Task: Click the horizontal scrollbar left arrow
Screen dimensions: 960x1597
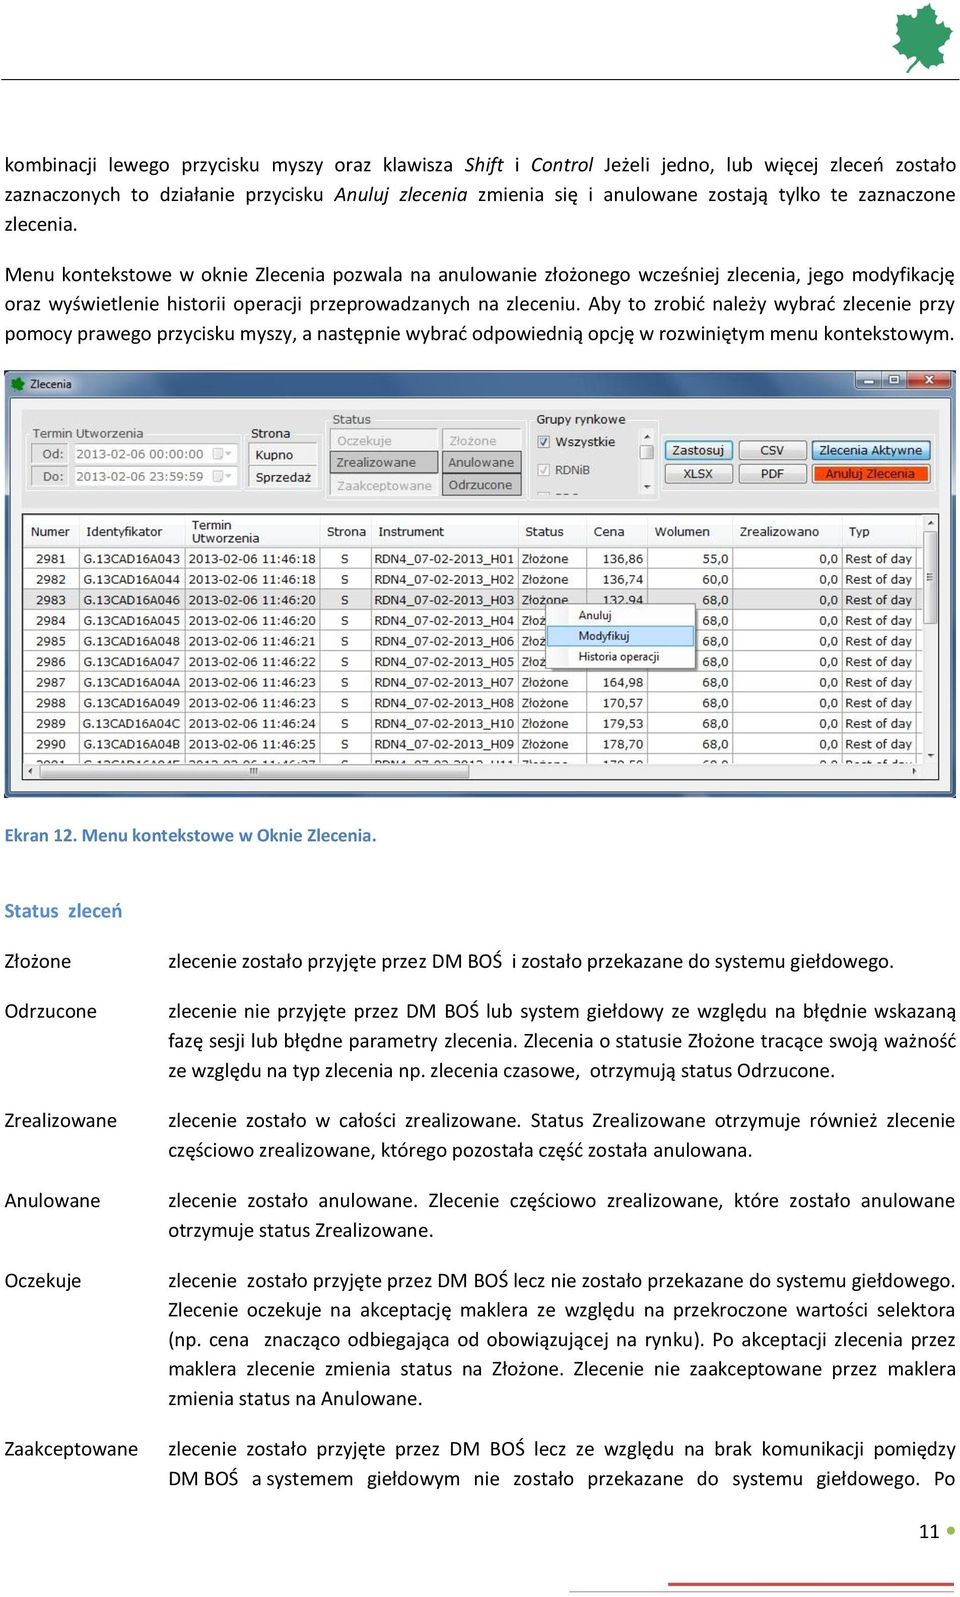Action: pos(30,771)
